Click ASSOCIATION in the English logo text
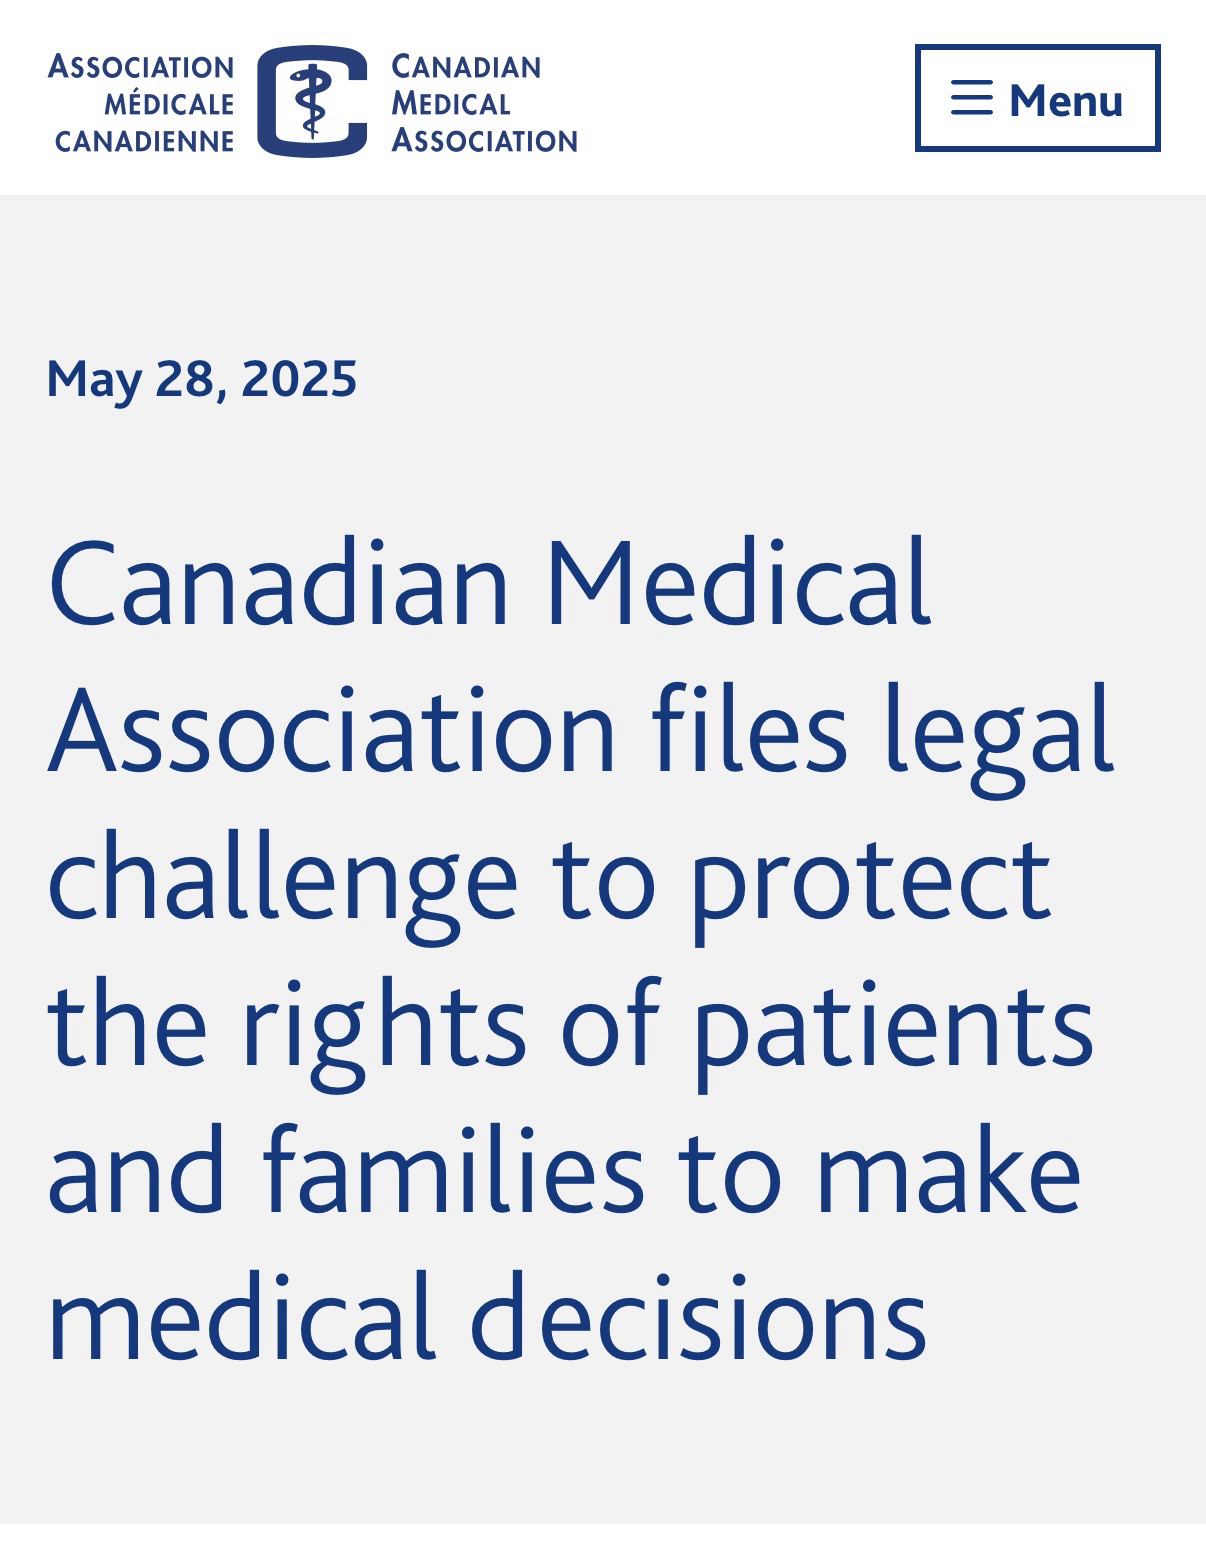The height and width of the screenshot is (1557, 1206). pos(485,141)
